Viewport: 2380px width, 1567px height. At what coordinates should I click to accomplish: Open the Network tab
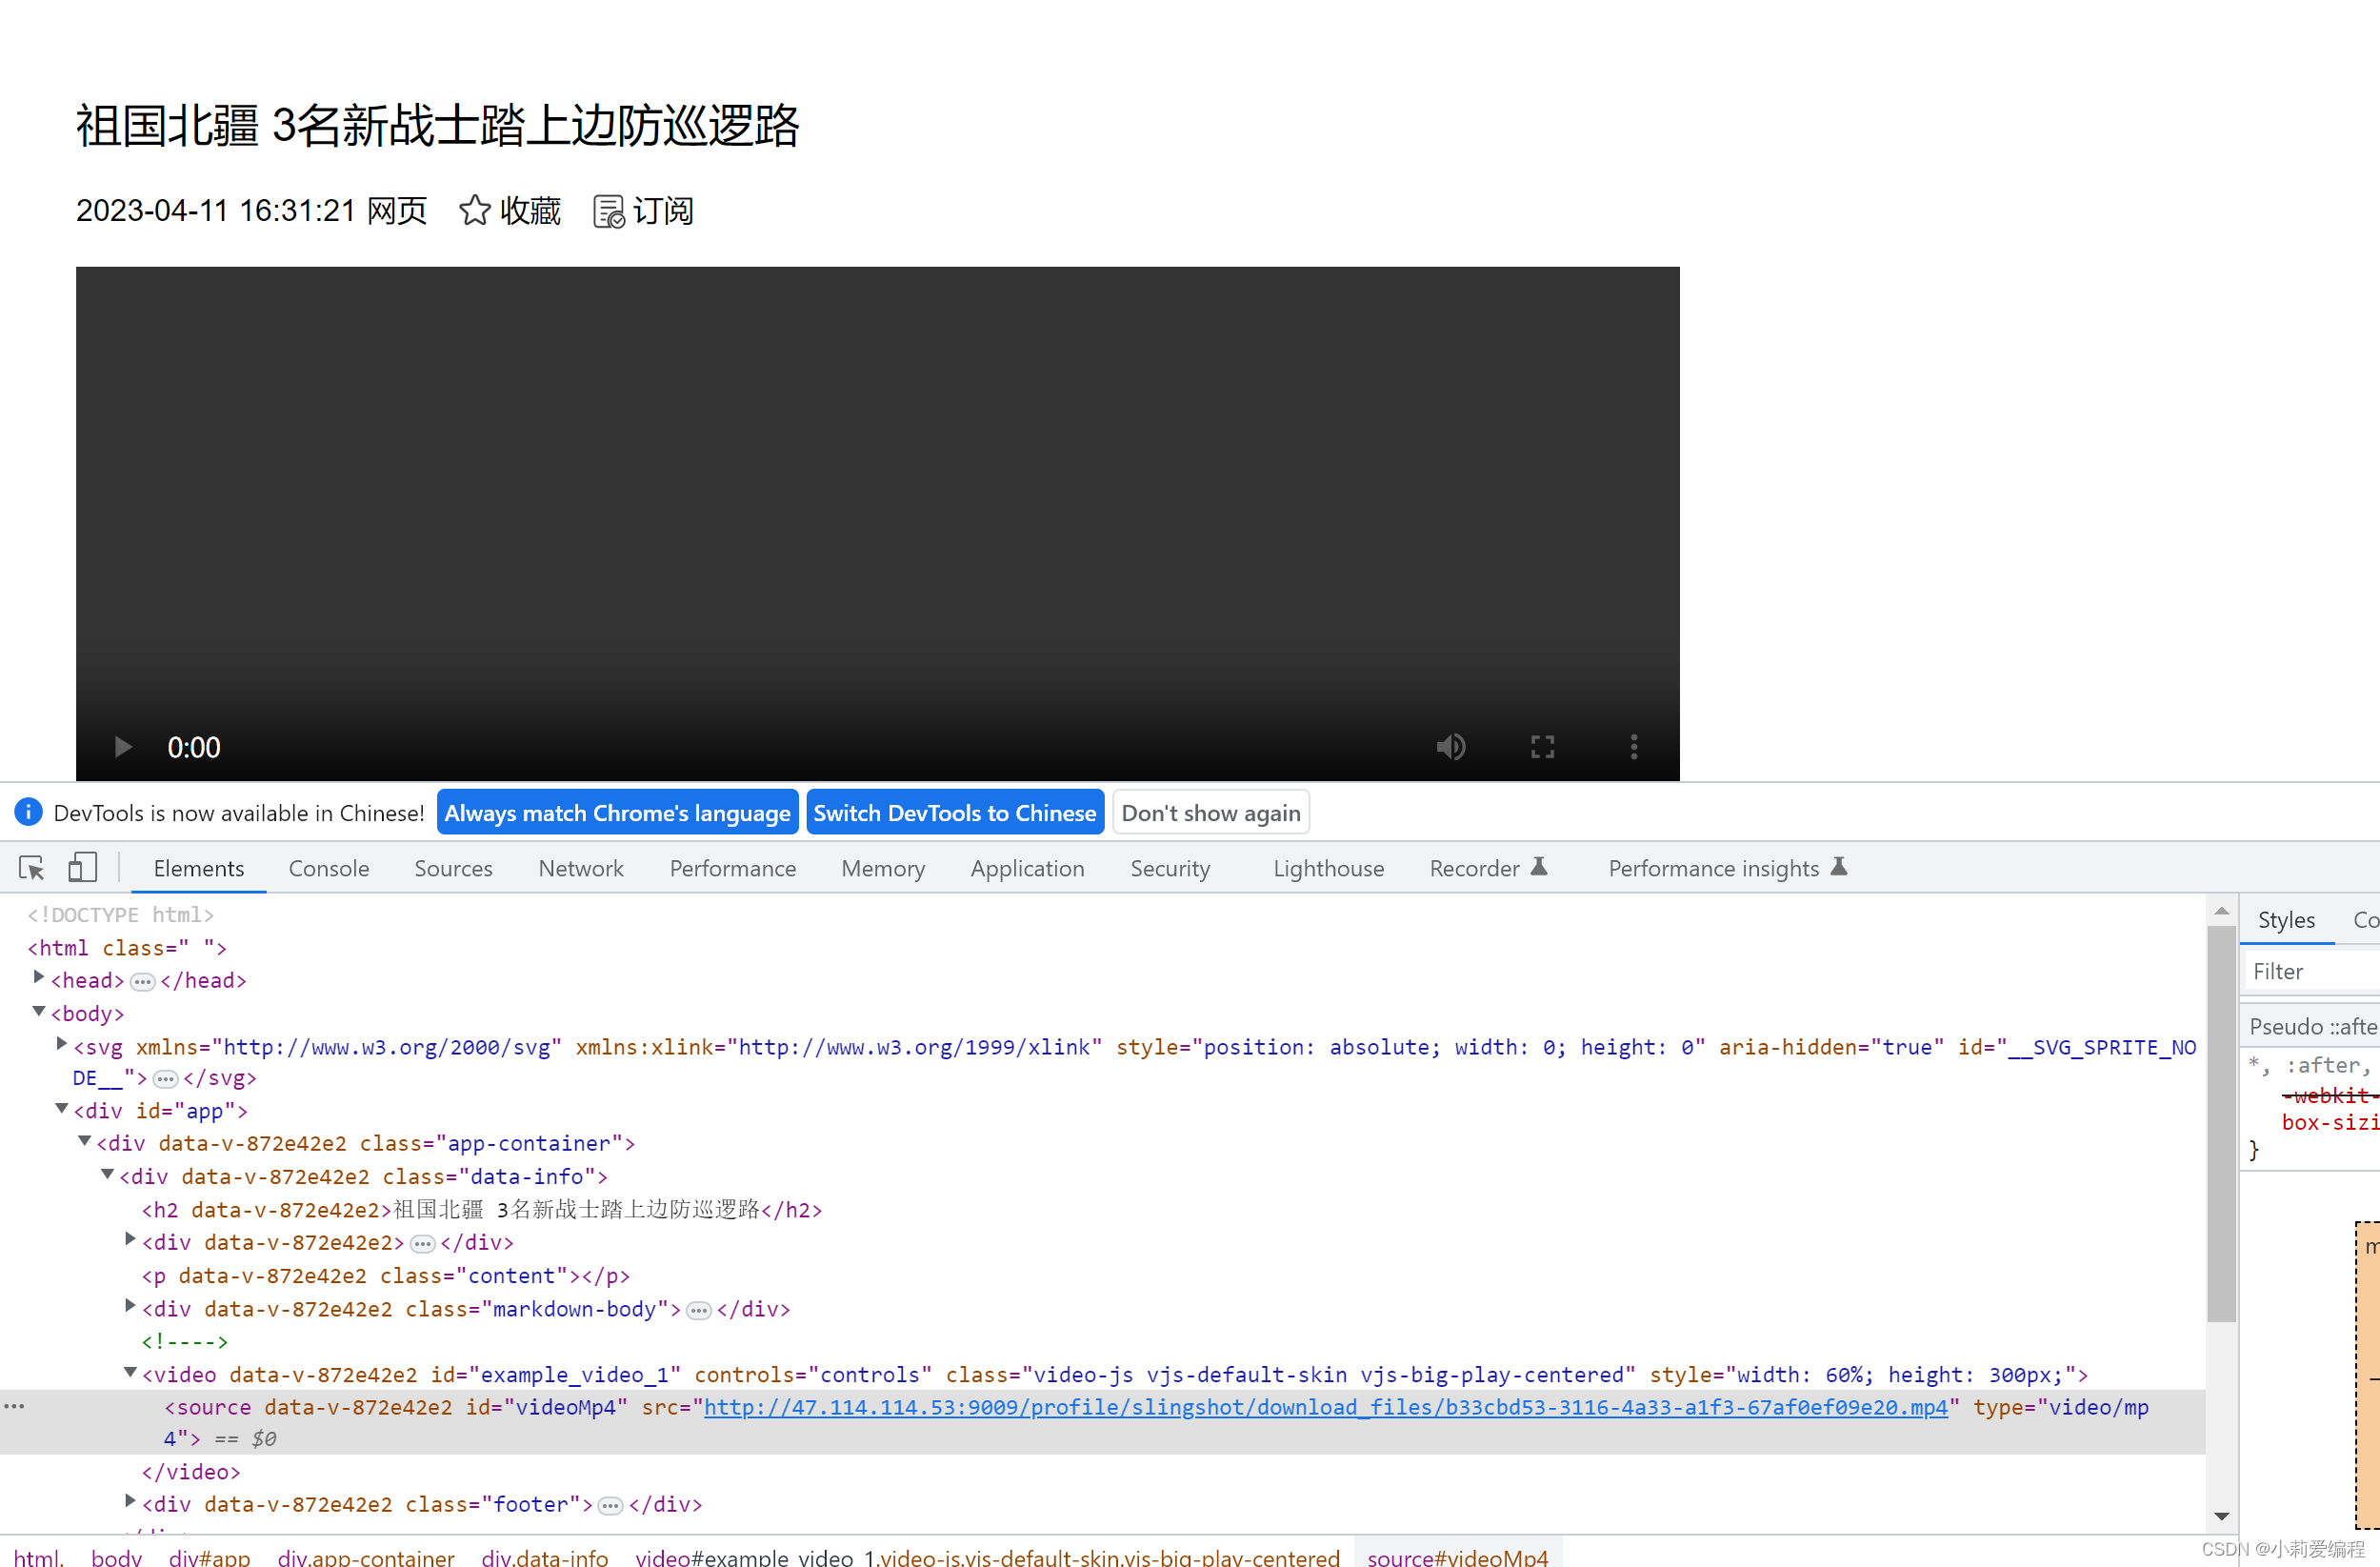point(581,868)
